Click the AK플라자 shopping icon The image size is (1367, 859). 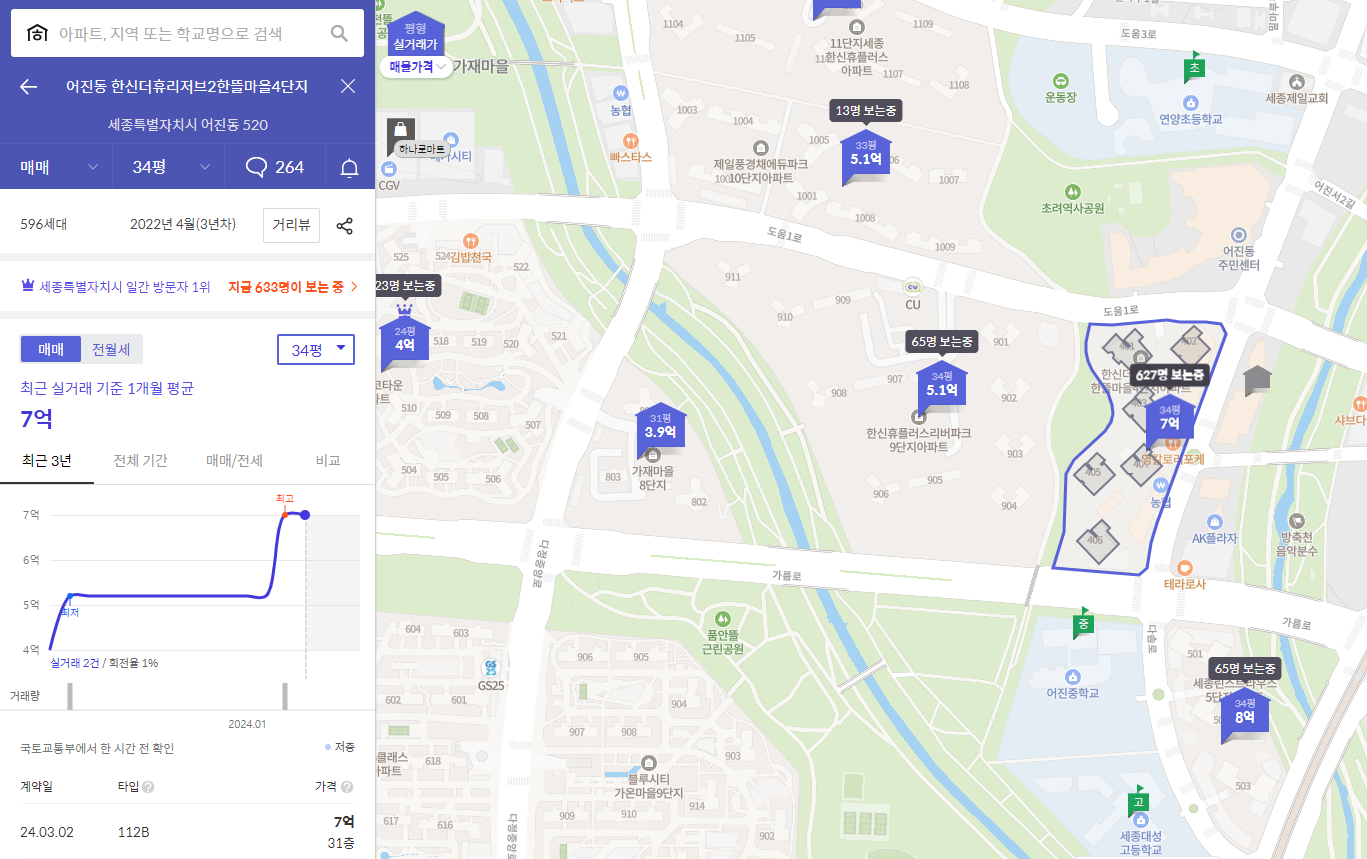tap(1214, 521)
